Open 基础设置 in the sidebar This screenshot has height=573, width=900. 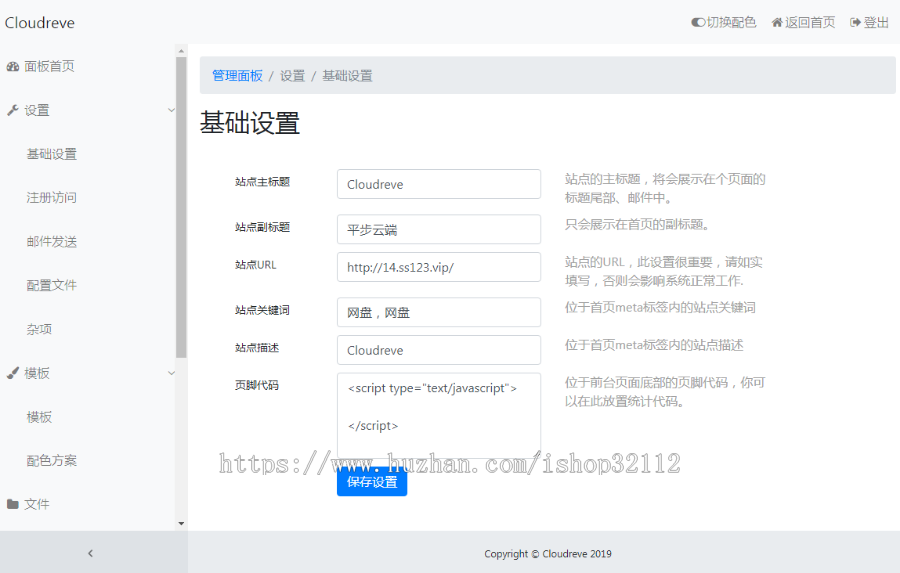pyautogui.click(x=52, y=154)
